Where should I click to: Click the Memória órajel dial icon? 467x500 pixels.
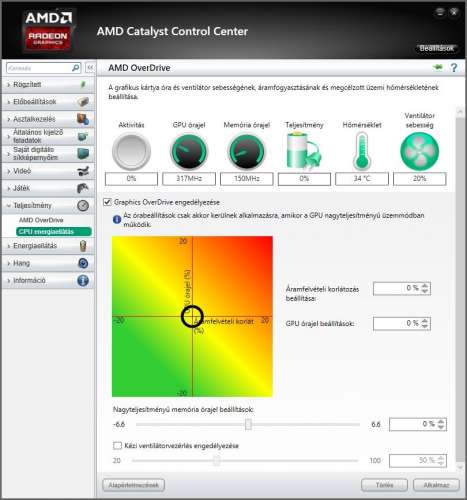click(x=246, y=151)
